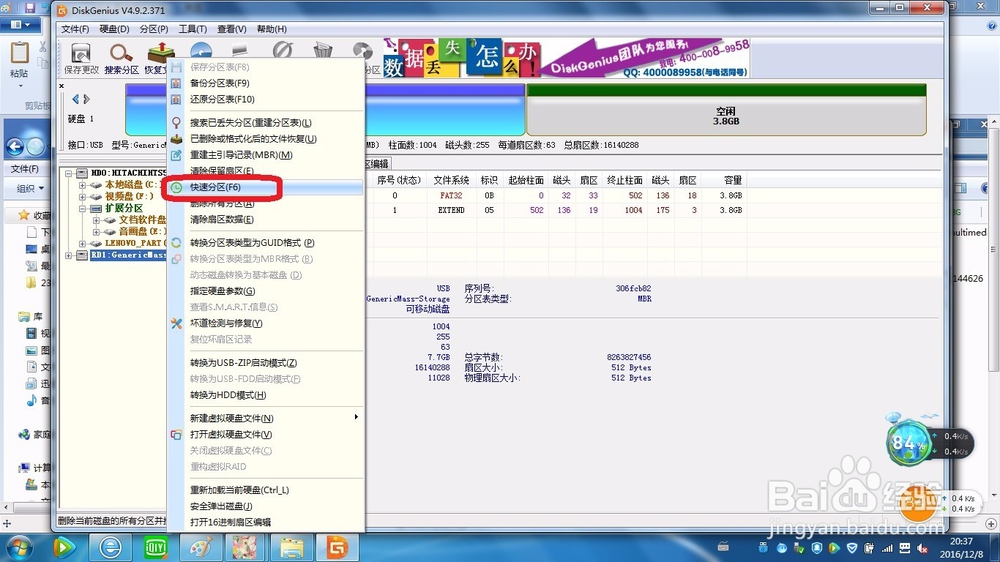Open the 硬盘(D) menu

point(114,29)
